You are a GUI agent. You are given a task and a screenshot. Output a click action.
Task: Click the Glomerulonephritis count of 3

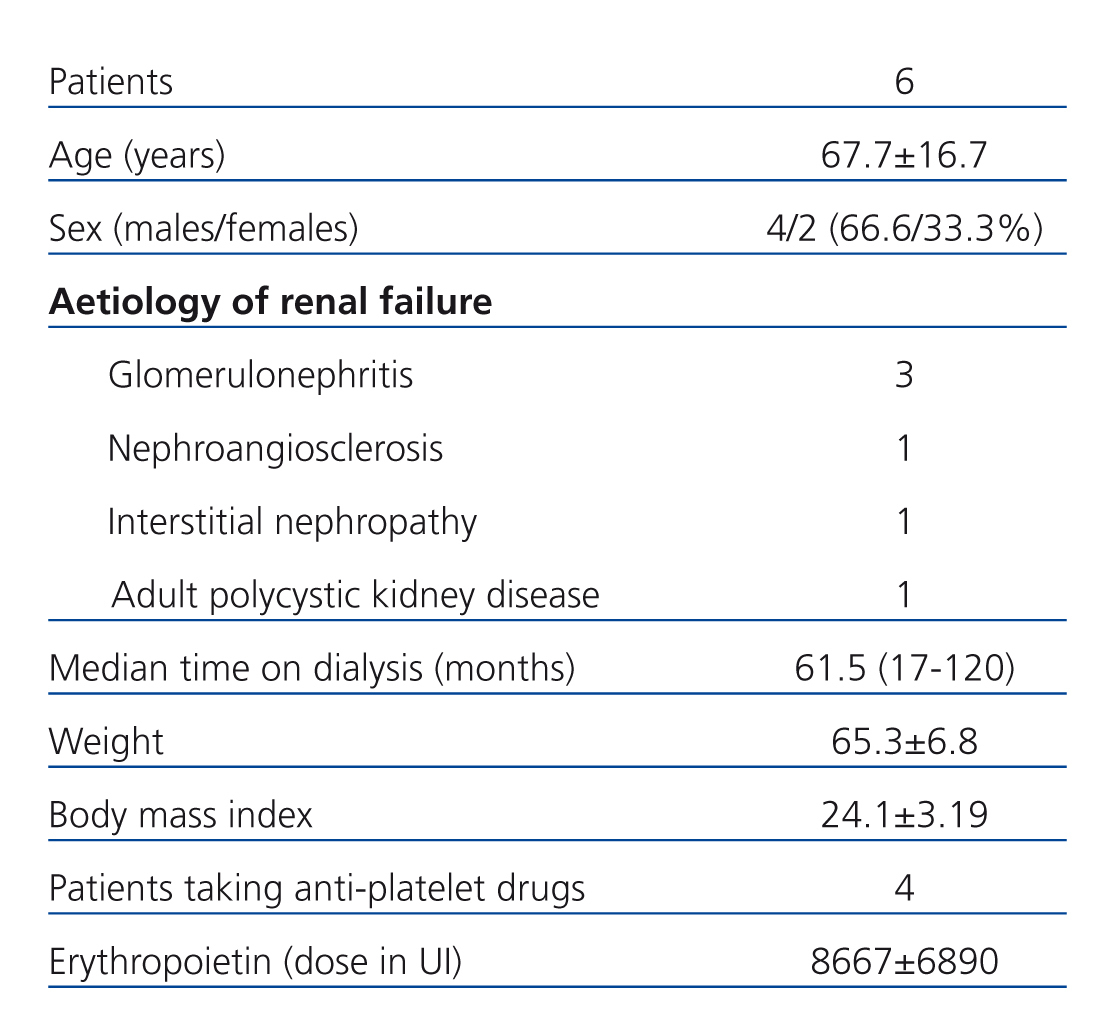[x=904, y=375]
